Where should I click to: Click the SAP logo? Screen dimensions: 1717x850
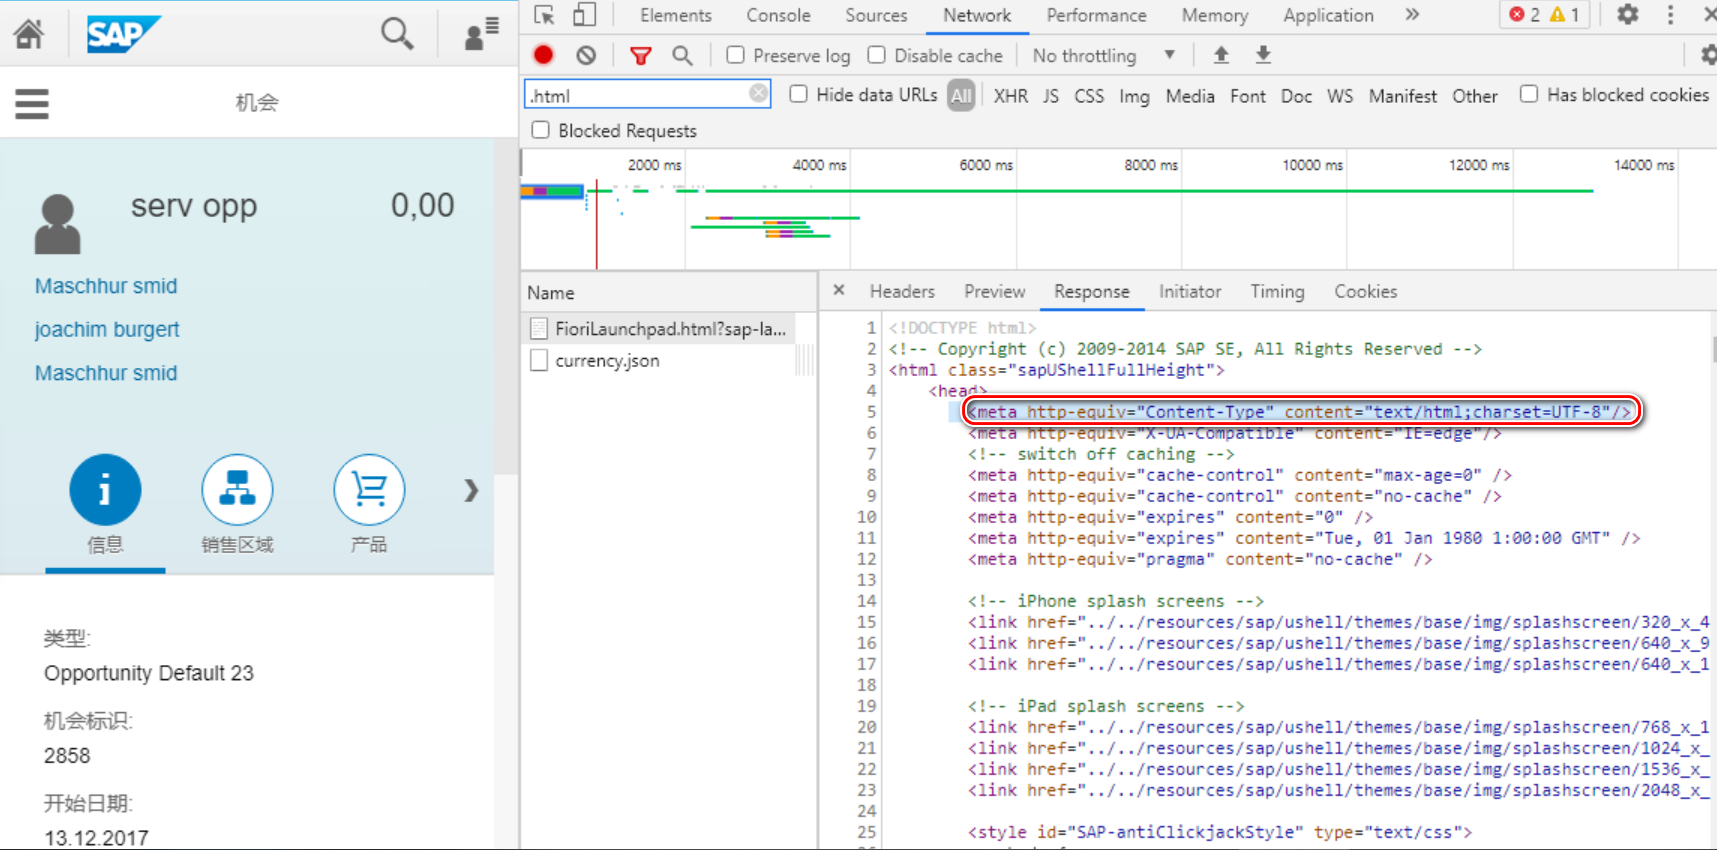pos(122,34)
